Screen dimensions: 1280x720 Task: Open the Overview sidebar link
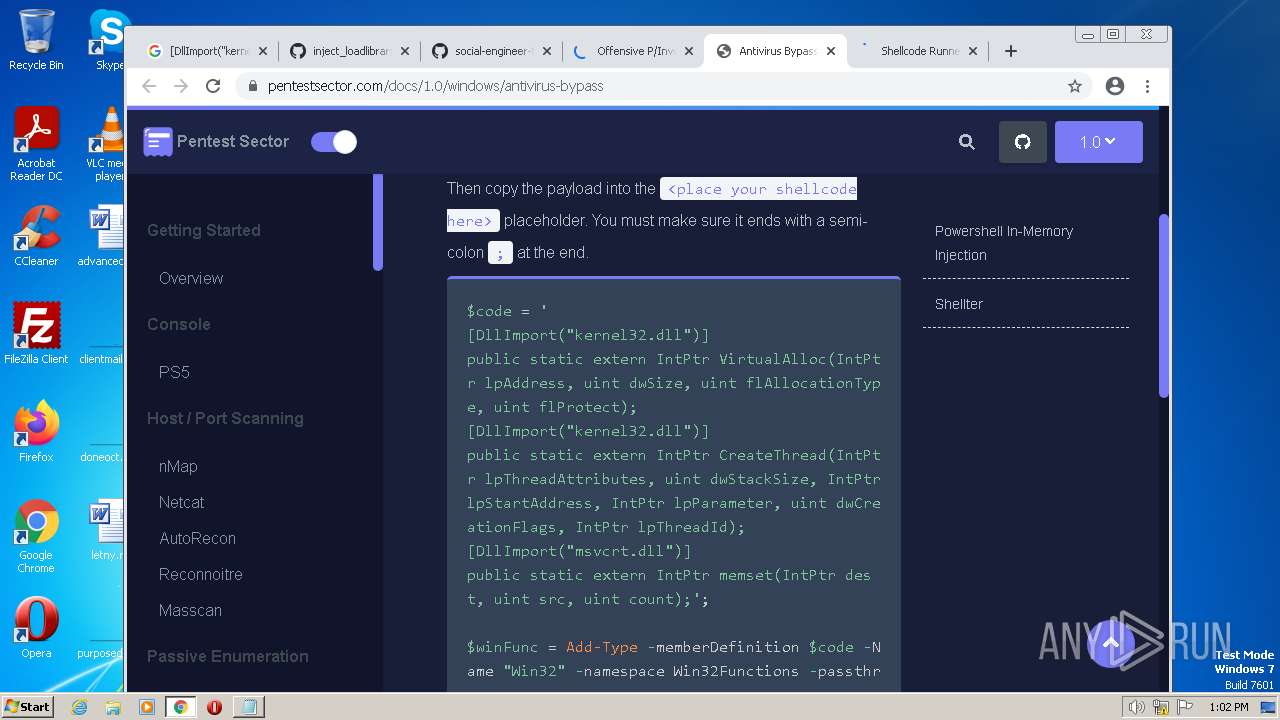click(x=191, y=278)
